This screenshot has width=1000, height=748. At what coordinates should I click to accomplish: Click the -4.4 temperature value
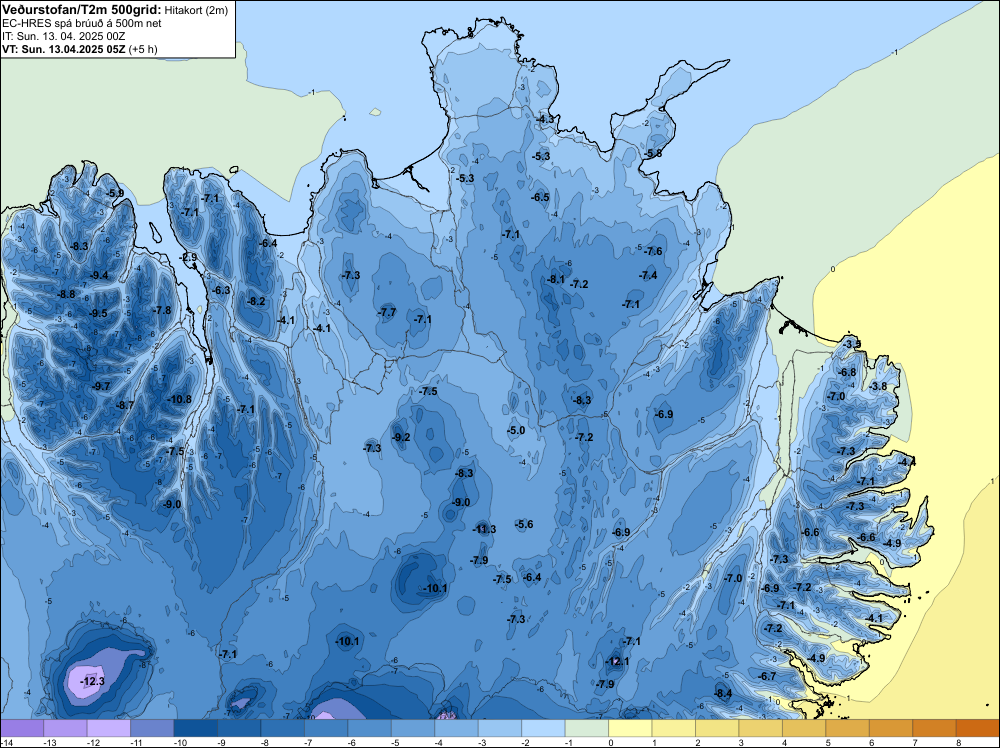(906, 462)
